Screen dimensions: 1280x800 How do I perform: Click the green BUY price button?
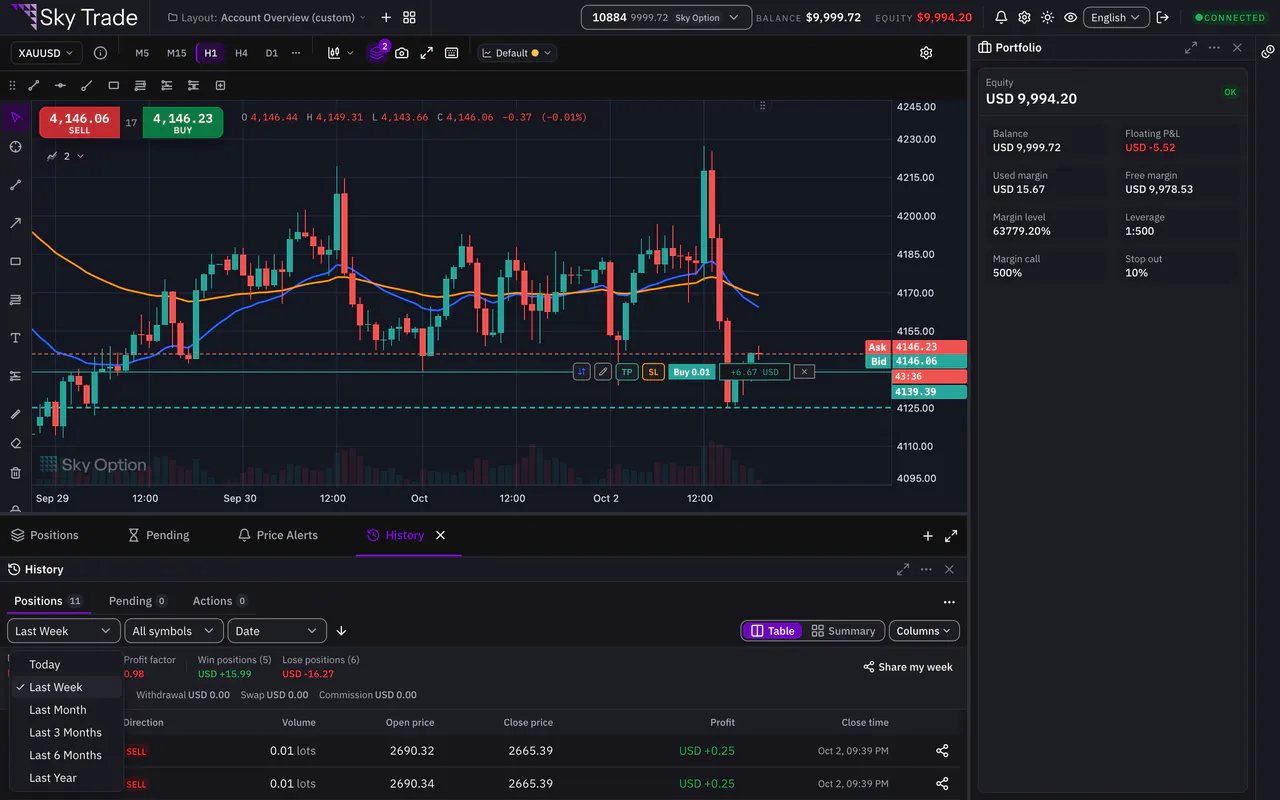(x=183, y=123)
